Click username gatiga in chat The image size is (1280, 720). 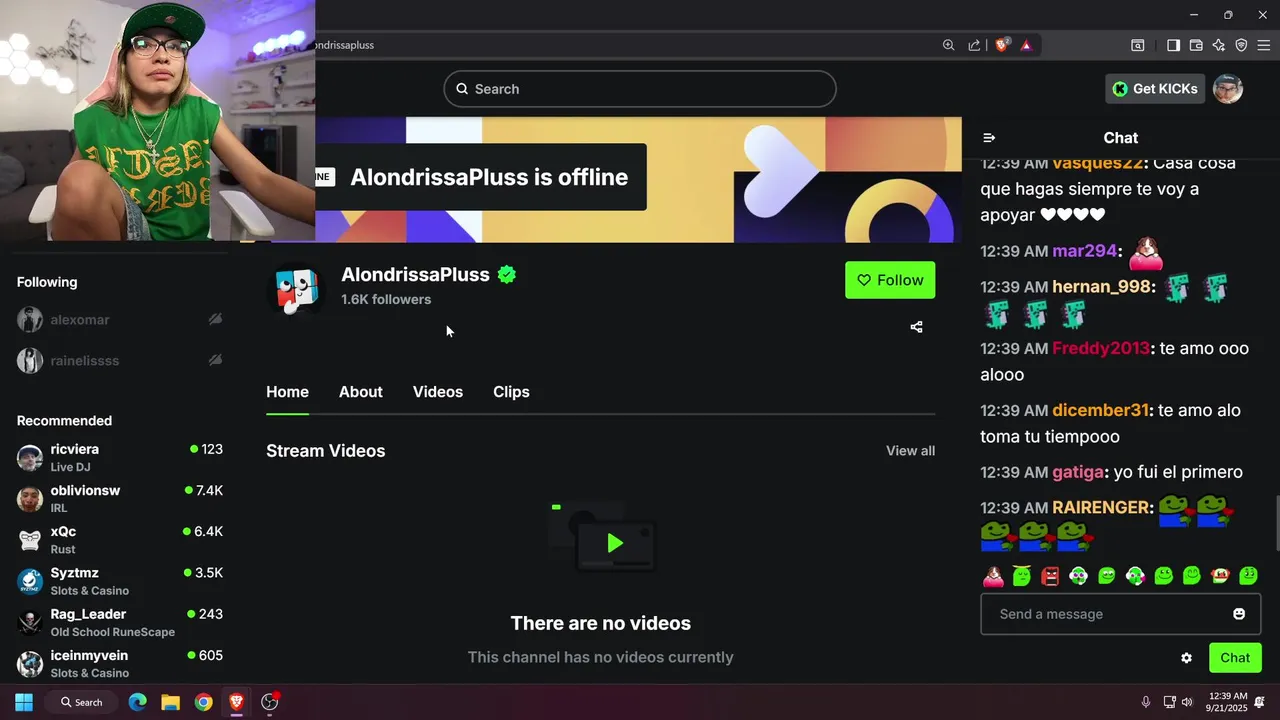(x=1078, y=473)
